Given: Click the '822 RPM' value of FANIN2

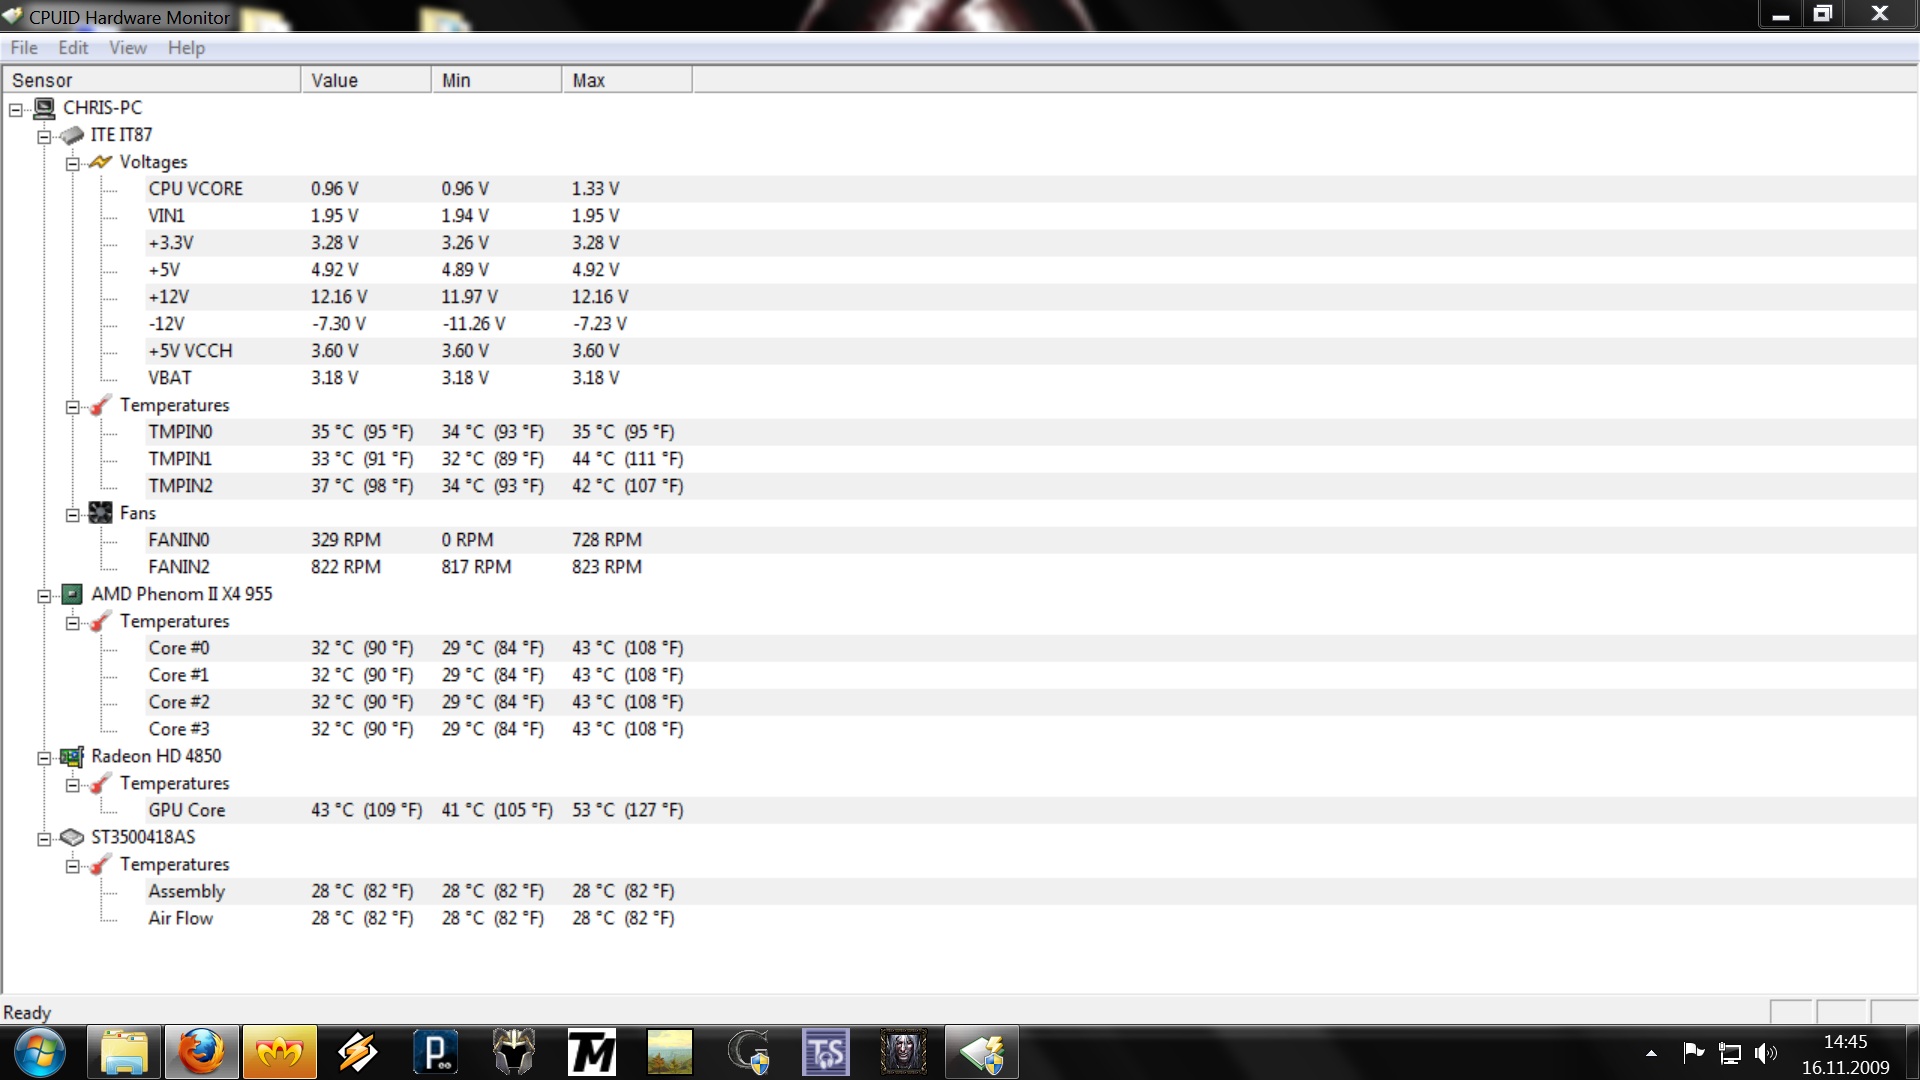Looking at the screenshot, I should point(346,567).
